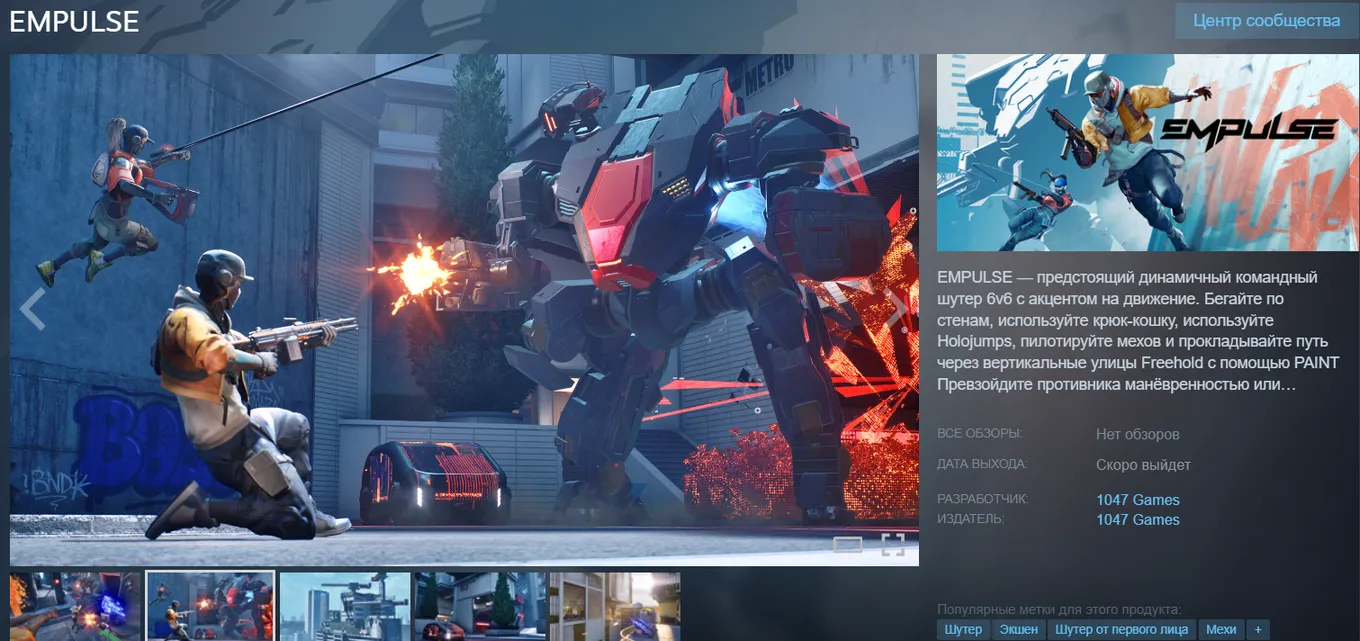1360x641 pixels.
Task: Click the ИЗДАТЕЛЬ label
Action: [971, 519]
